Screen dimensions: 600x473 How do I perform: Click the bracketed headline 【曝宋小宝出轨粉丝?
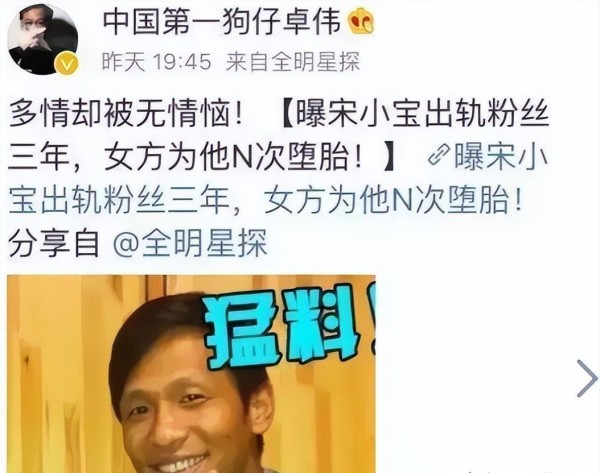414,113
